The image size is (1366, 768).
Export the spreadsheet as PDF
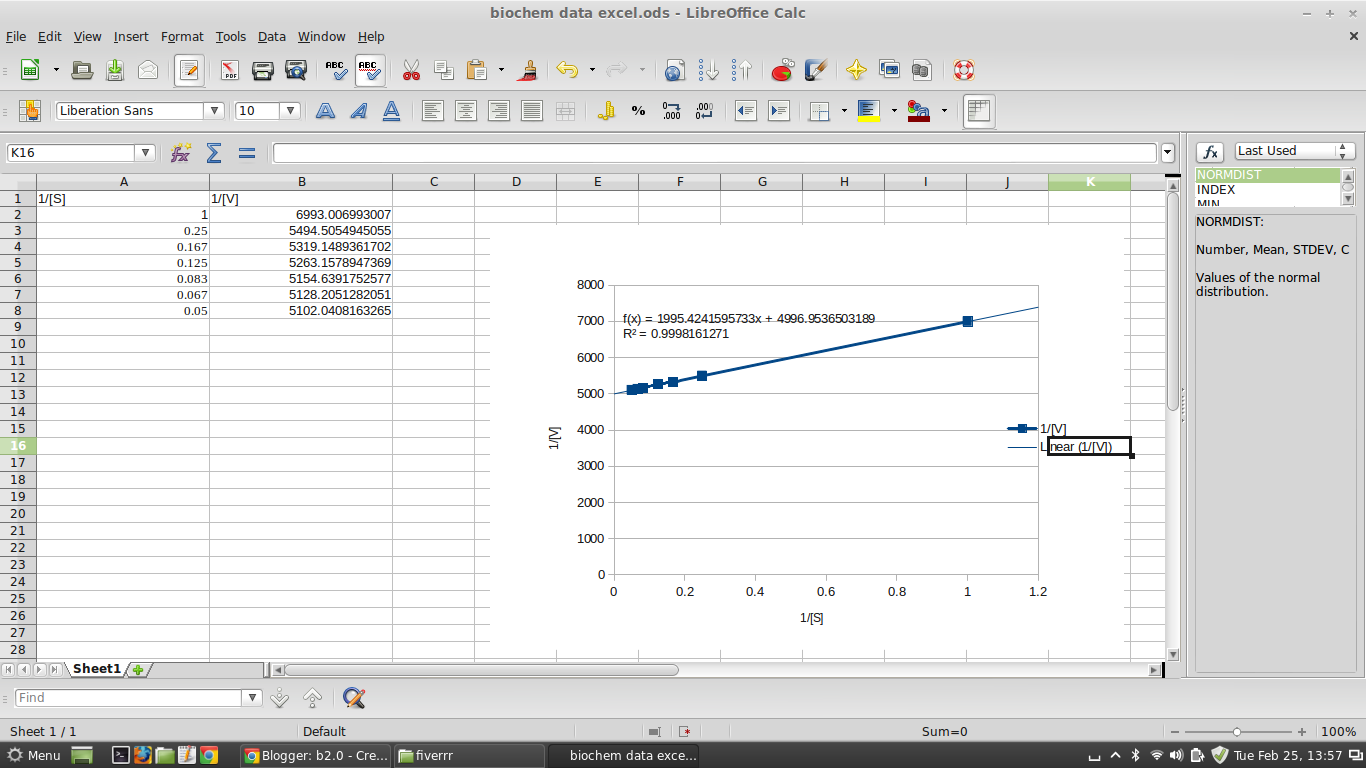click(228, 70)
